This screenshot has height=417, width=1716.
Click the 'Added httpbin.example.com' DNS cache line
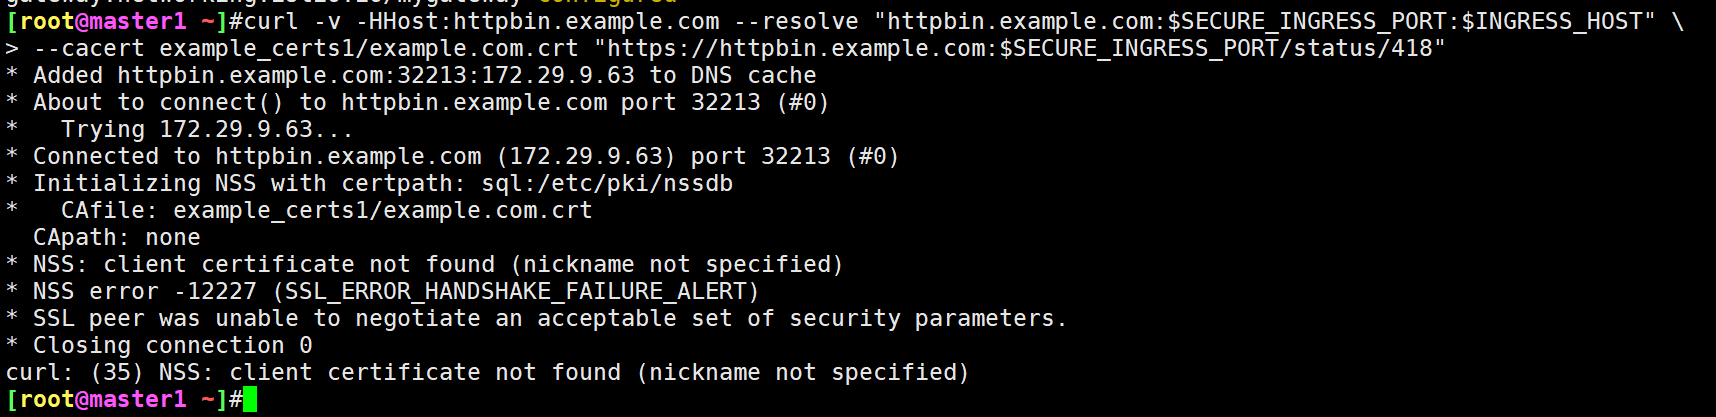pyautogui.click(x=411, y=75)
